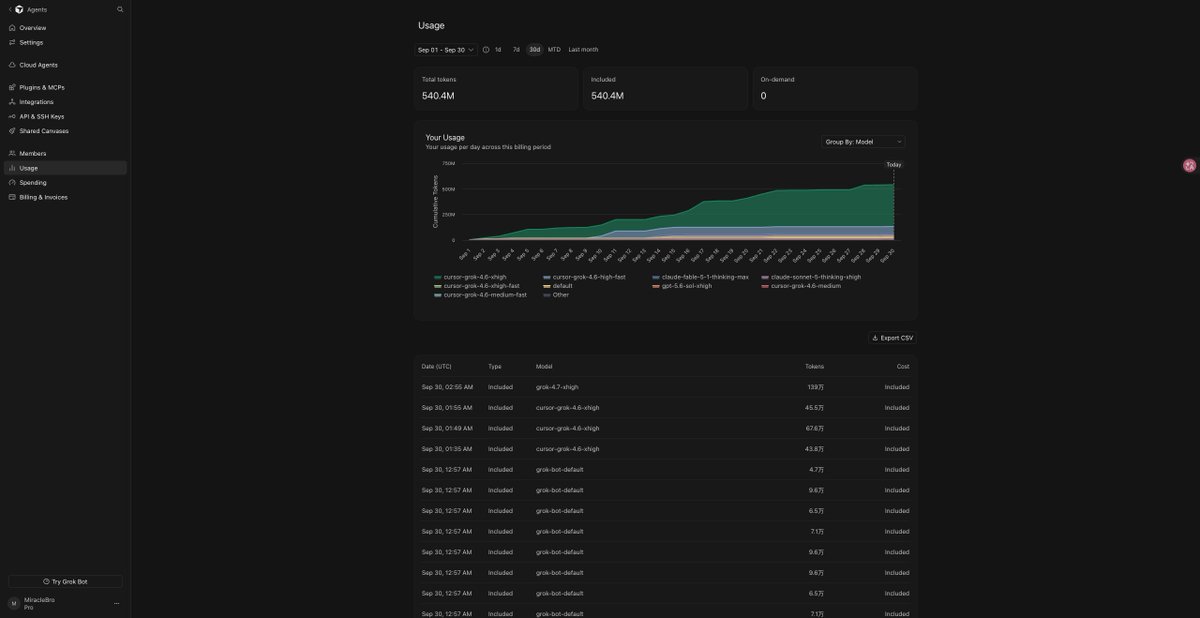Click the Members people icon
Screen dimensions: 1200x618
pos(12,153)
